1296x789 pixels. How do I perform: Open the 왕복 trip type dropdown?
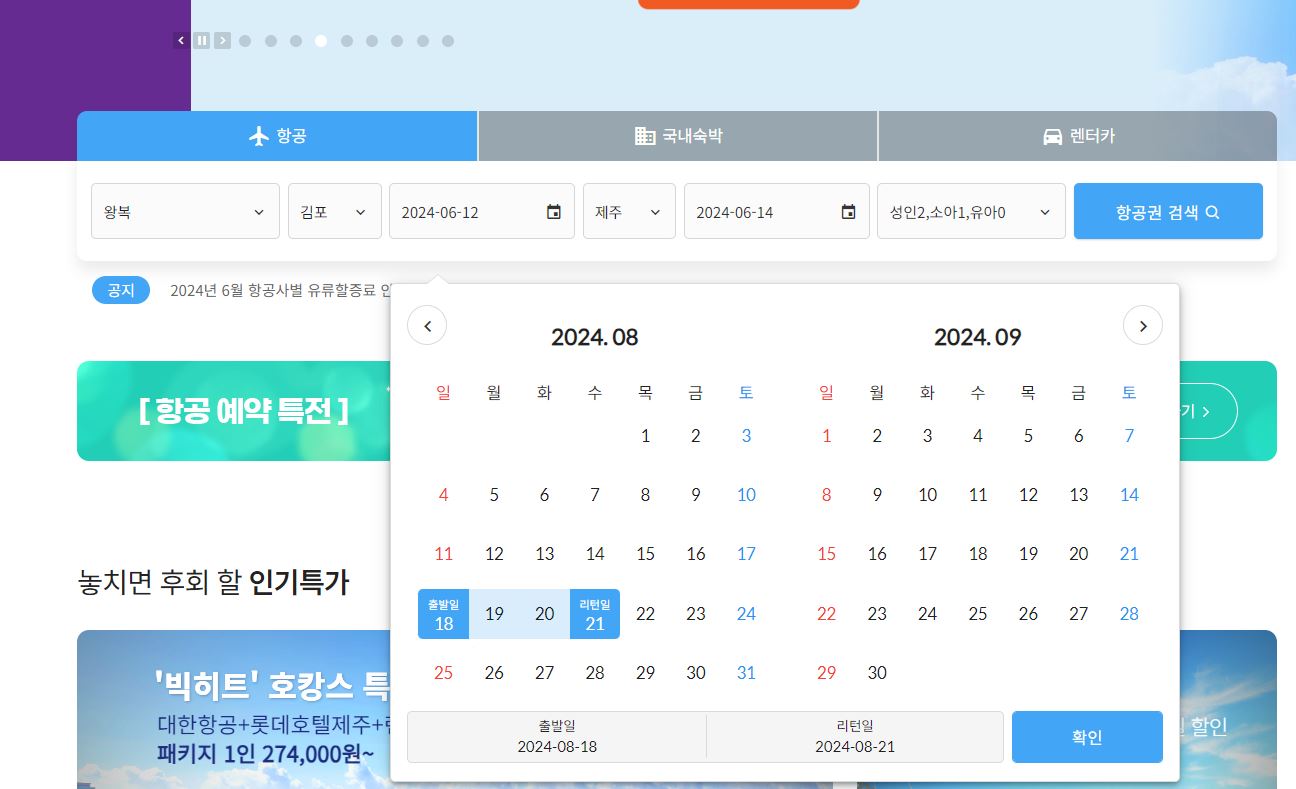pyautogui.click(x=185, y=211)
